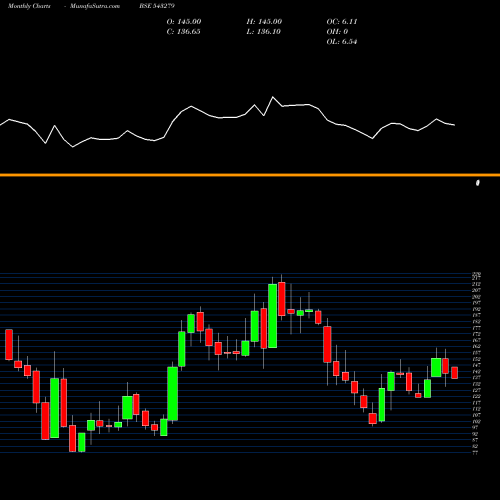Click the "Monthly Charts" title text
Screen dimensions: 500x500
(x=29, y=6)
